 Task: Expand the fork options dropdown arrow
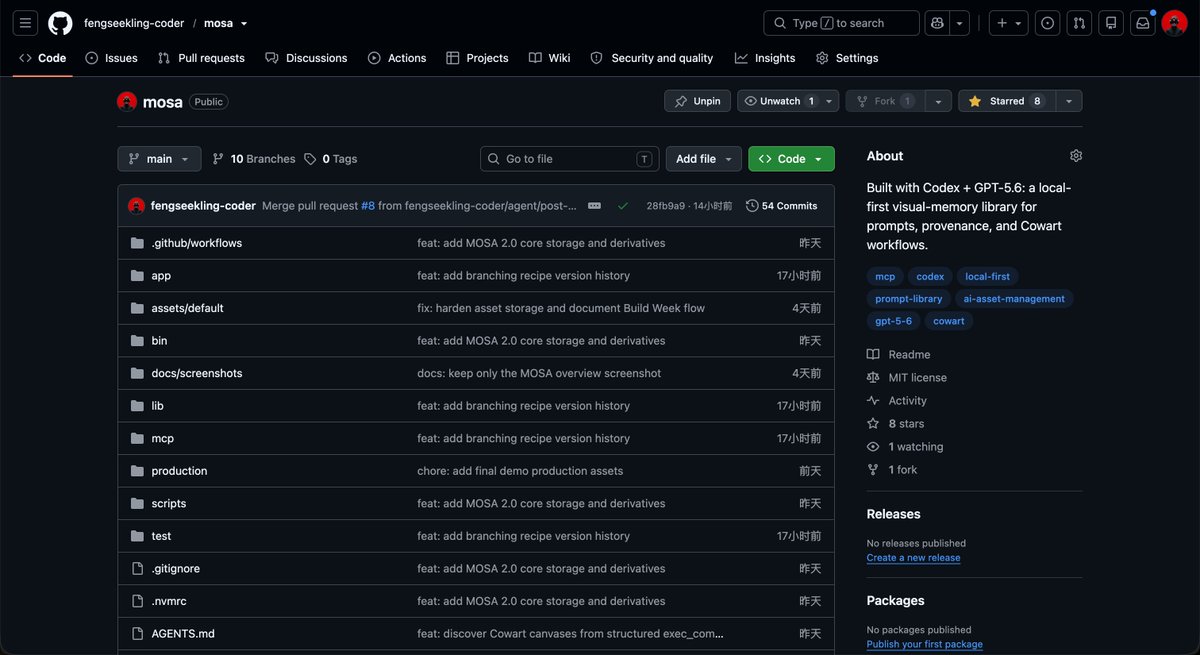938,101
